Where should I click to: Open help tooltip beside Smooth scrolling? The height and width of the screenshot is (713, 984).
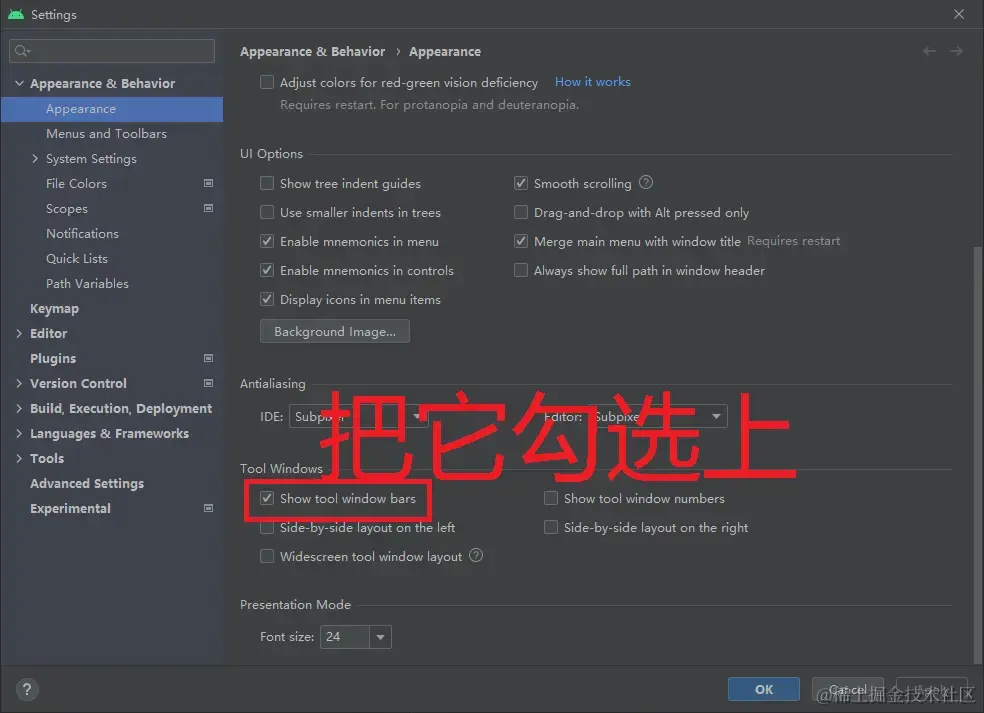[645, 183]
